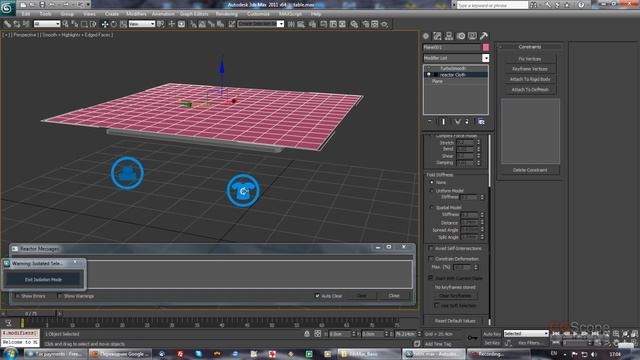Select the Uniform Model radio button
The image size is (640, 360).
pyautogui.click(x=432, y=191)
